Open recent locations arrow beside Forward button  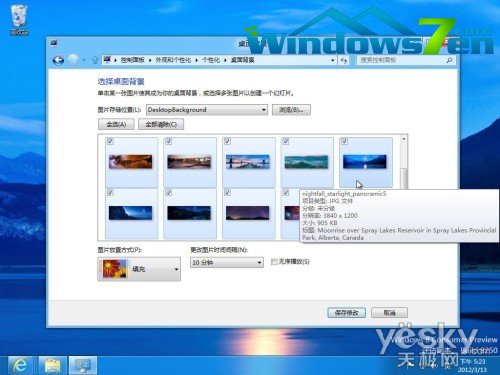84,60
